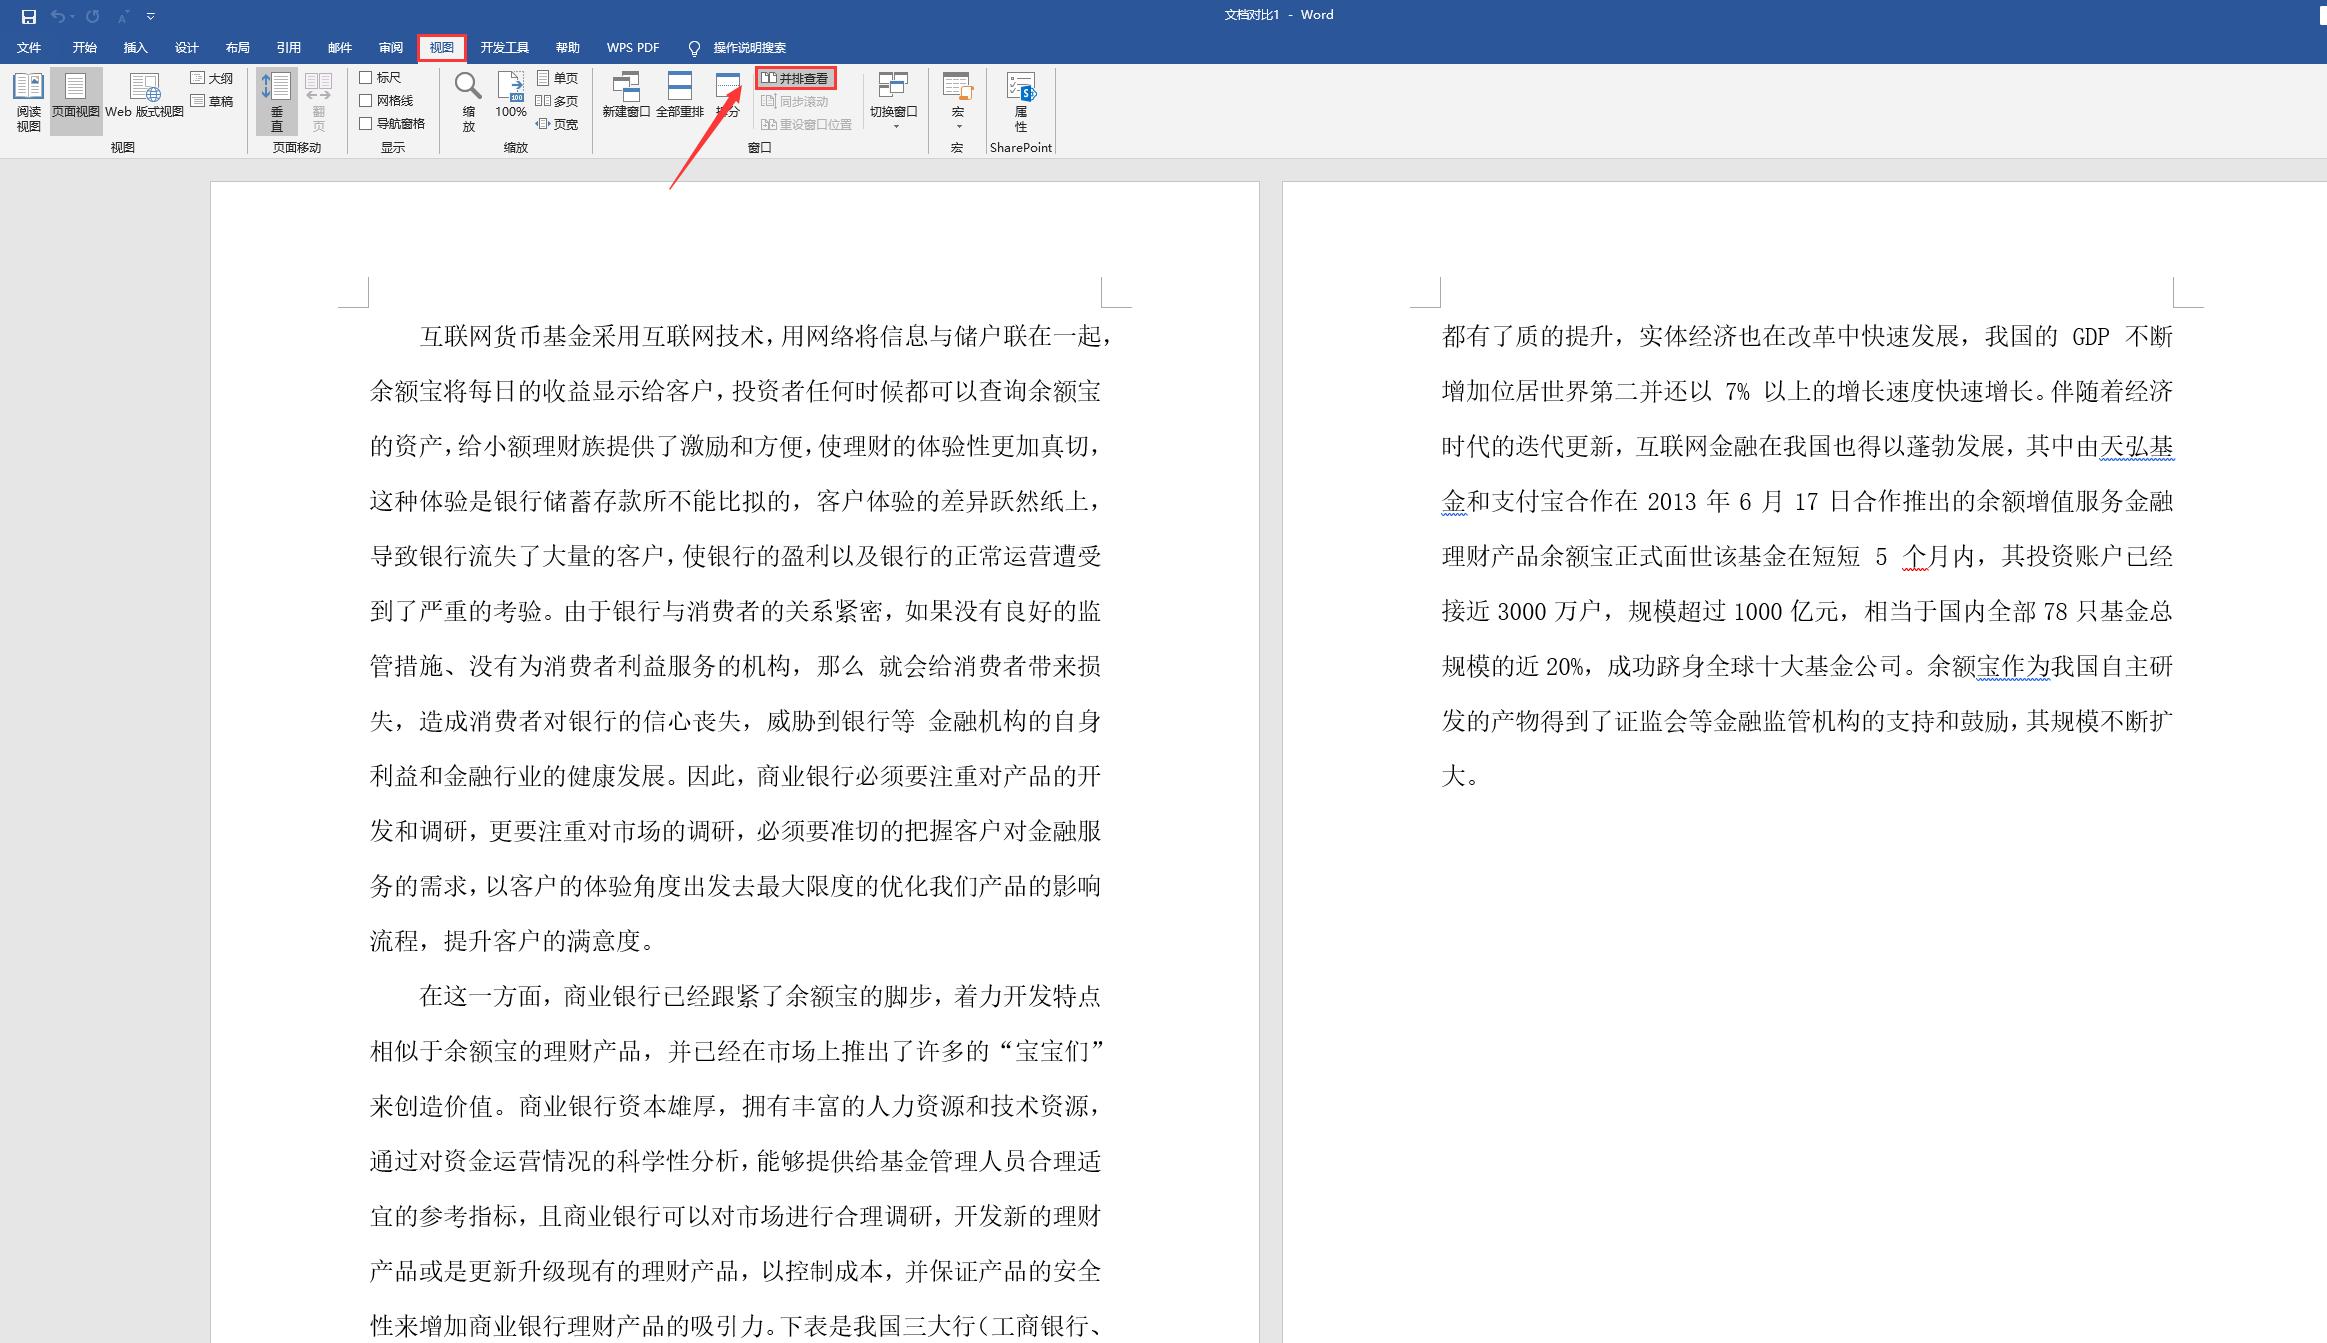The width and height of the screenshot is (2327, 1343).
Task: Click 重设窗口位置 to reset window position
Action: pos(805,124)
